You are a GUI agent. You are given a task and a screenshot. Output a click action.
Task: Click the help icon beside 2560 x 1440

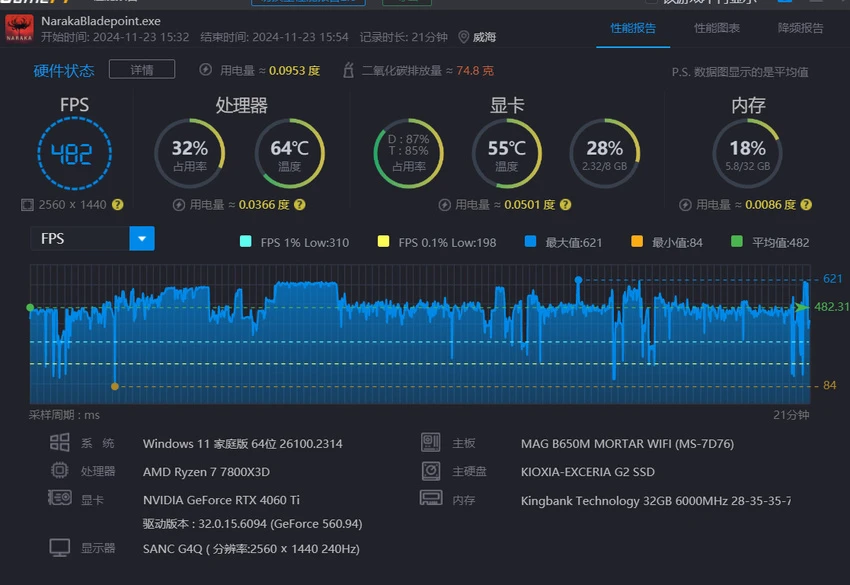[x=118, y=204]
